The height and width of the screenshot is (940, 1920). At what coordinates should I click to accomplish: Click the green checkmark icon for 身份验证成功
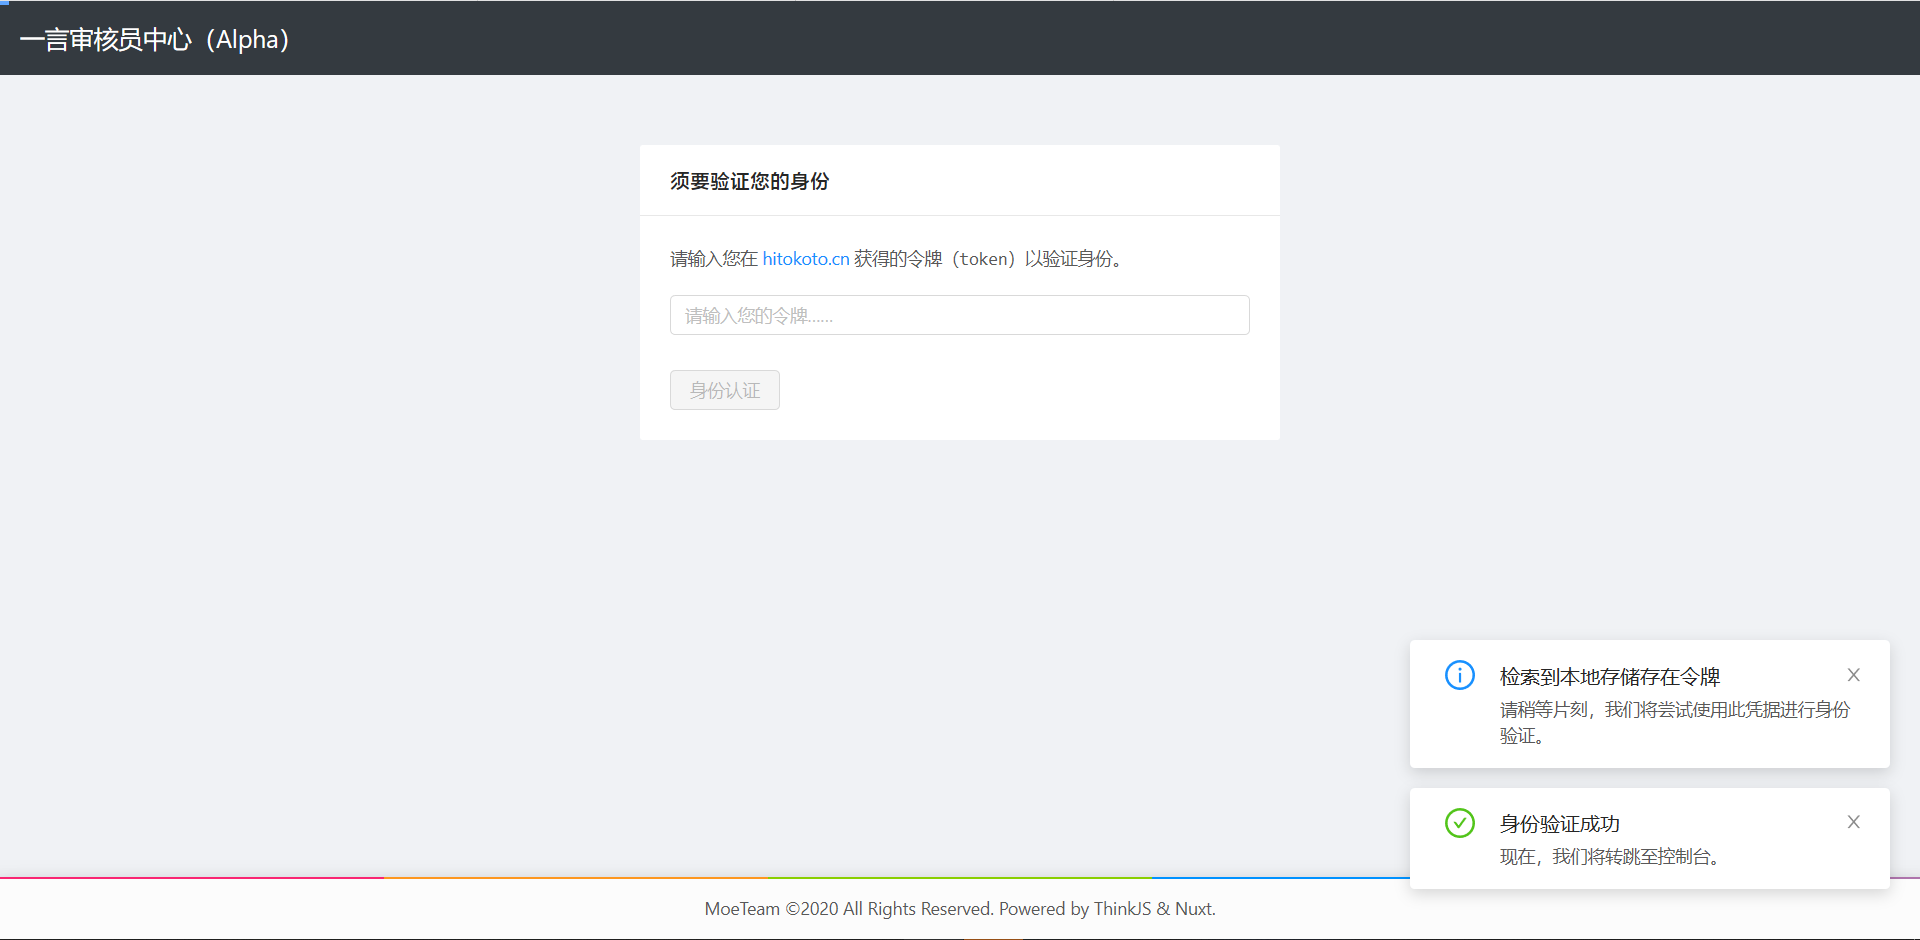click(1460, 823)
